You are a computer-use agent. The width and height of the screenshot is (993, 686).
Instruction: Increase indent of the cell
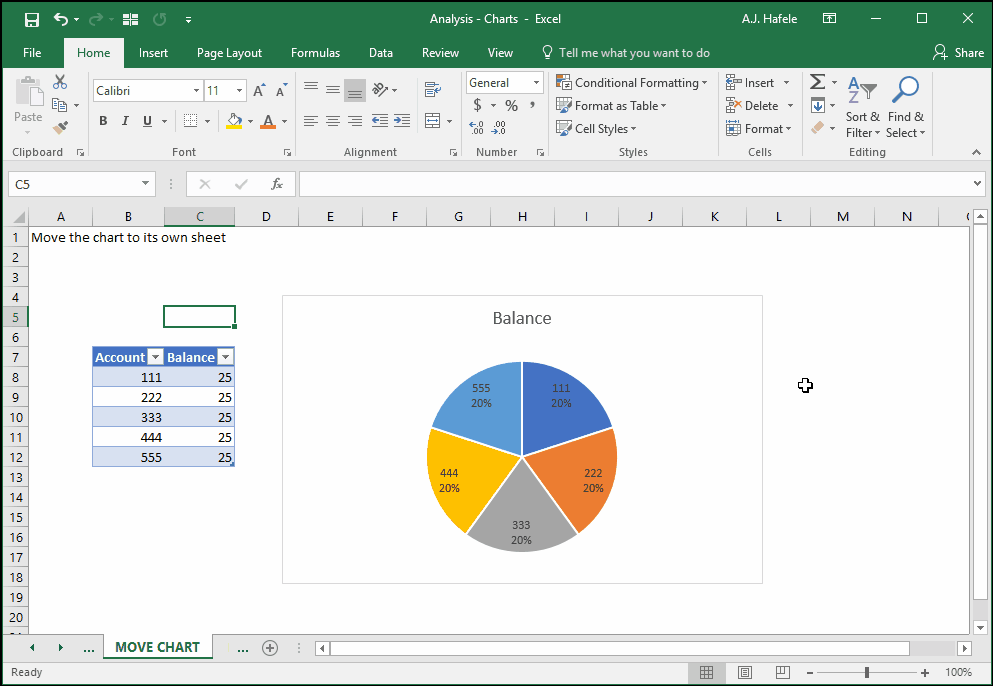(x=402, y=120)
